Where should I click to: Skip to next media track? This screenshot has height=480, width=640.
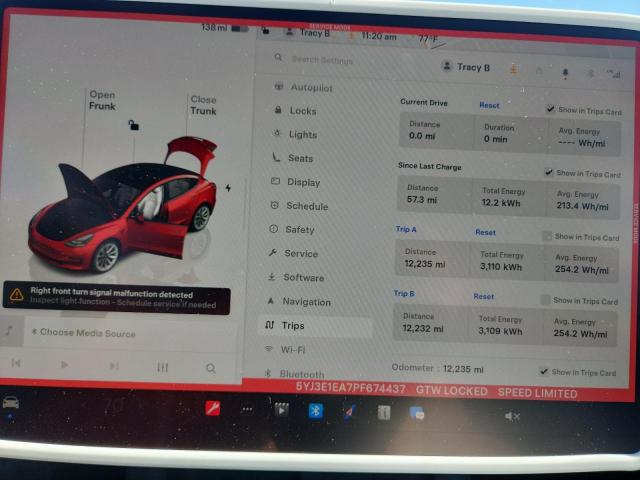coord(114,366)
